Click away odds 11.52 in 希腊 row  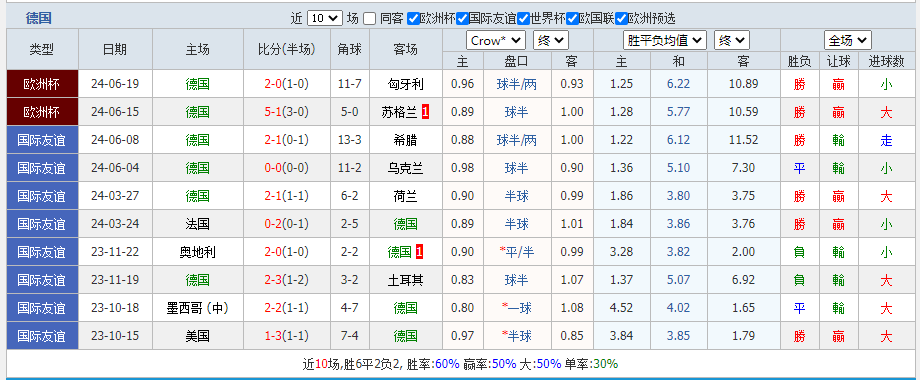[743, 140]
